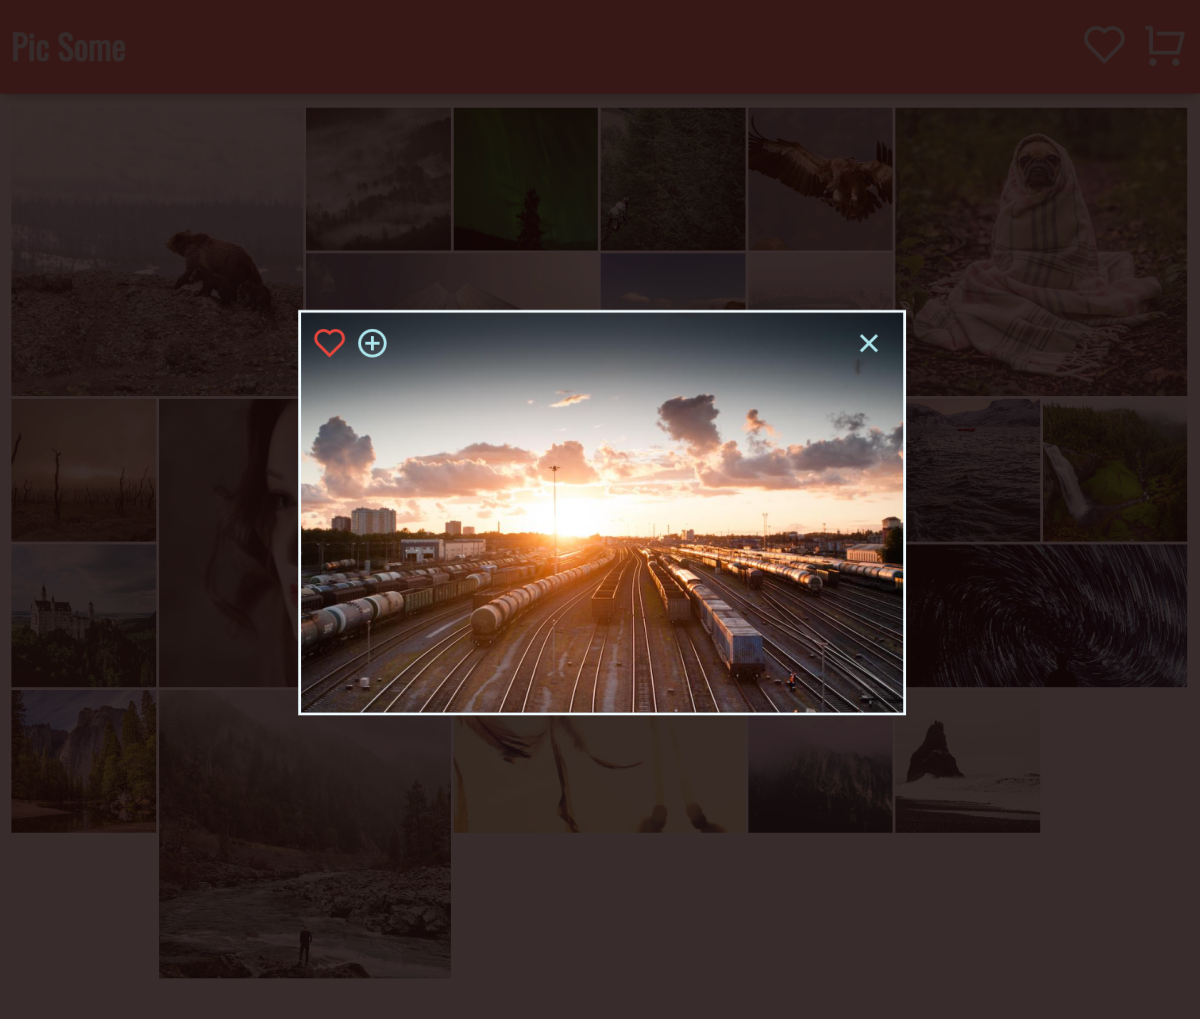Open the castle on hill thumbnail
This screenshot has width=1200, height=1019.
pos(84,615)
